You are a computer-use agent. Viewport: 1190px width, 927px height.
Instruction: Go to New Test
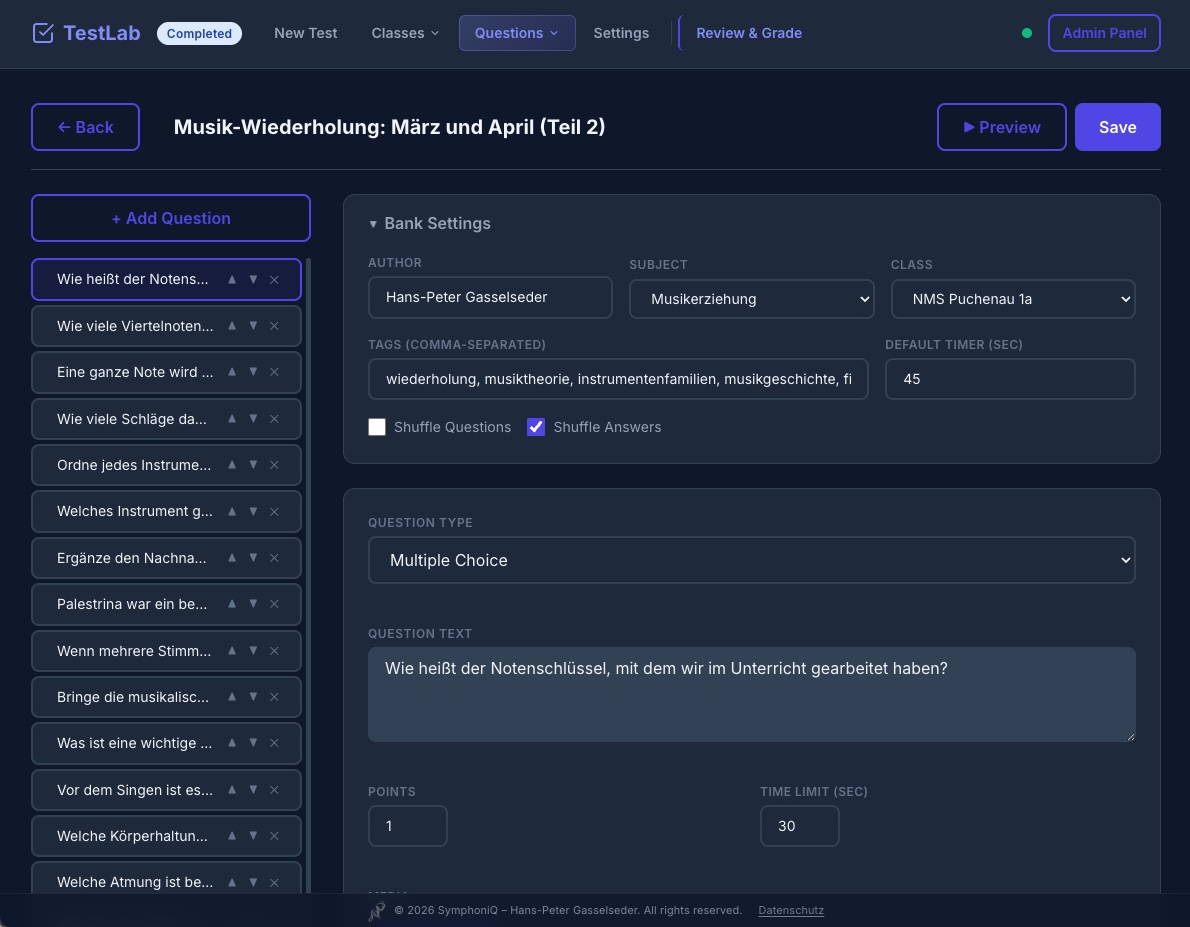click(306, 33)
